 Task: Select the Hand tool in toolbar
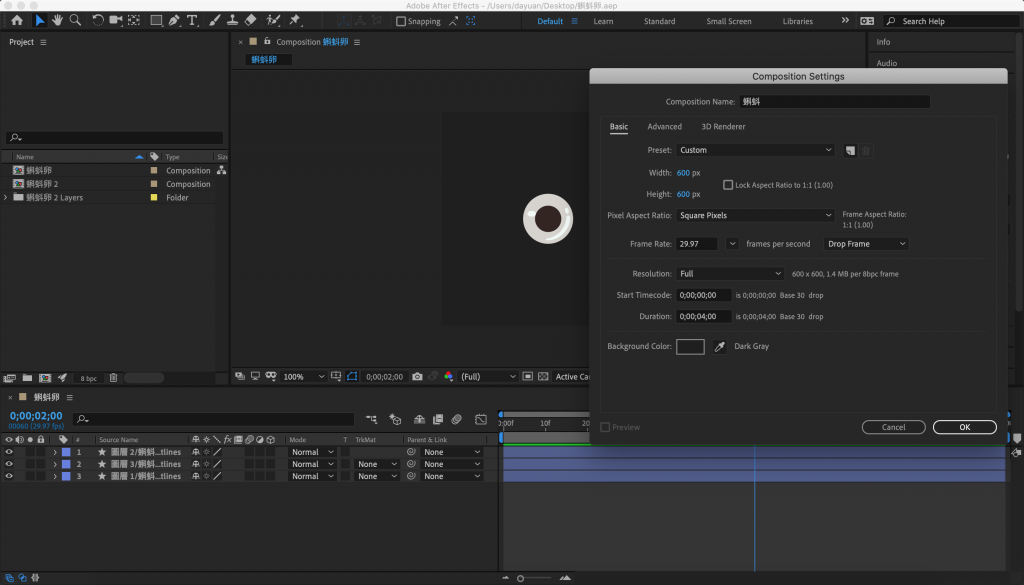pos(58,20)
